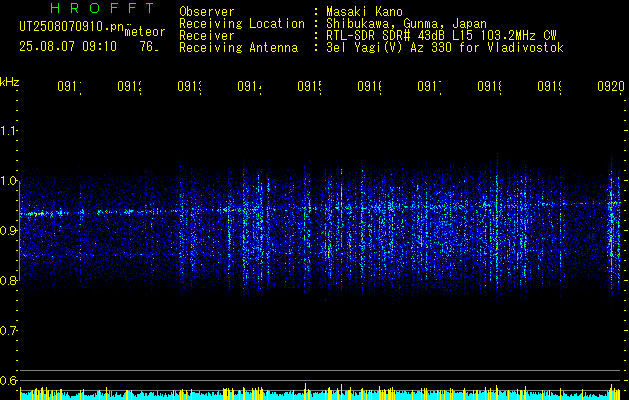This screenshot has height=400, width=629.
Task: Click the date stamp 25.08.07 09:10
Action: (x=68, y=47)
